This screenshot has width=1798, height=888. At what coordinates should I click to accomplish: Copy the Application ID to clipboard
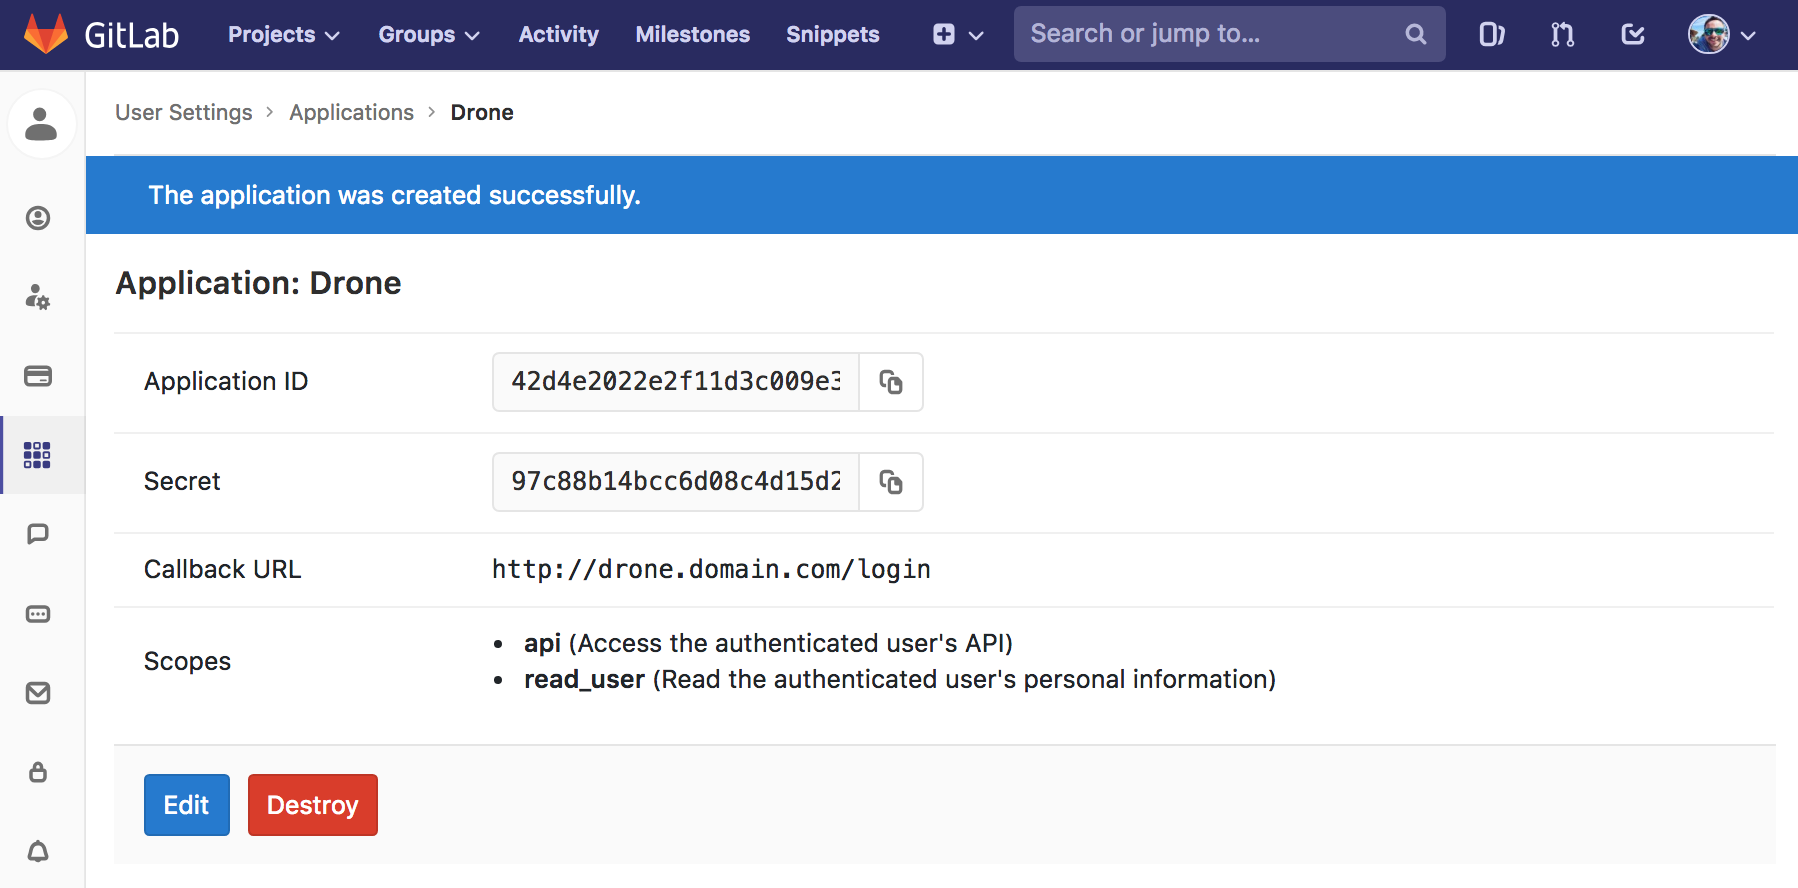click(890, 382)
